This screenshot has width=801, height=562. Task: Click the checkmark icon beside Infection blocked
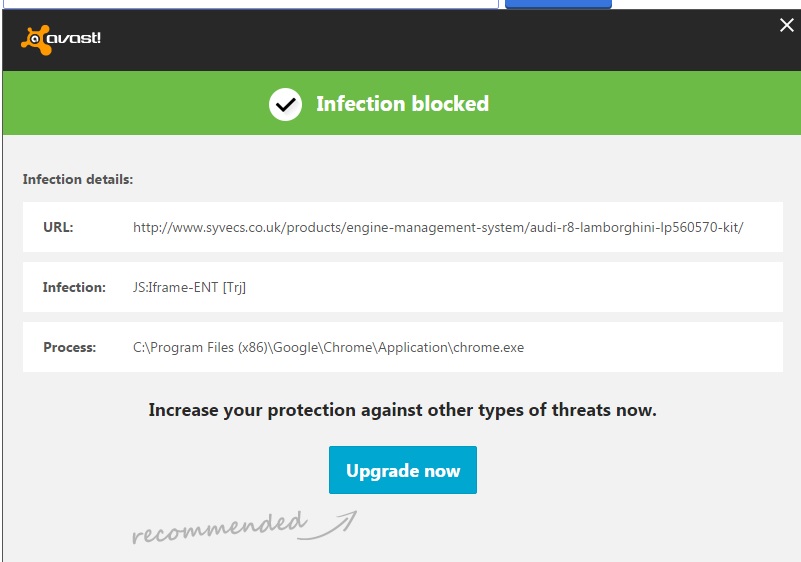click(x=286, y=104)
